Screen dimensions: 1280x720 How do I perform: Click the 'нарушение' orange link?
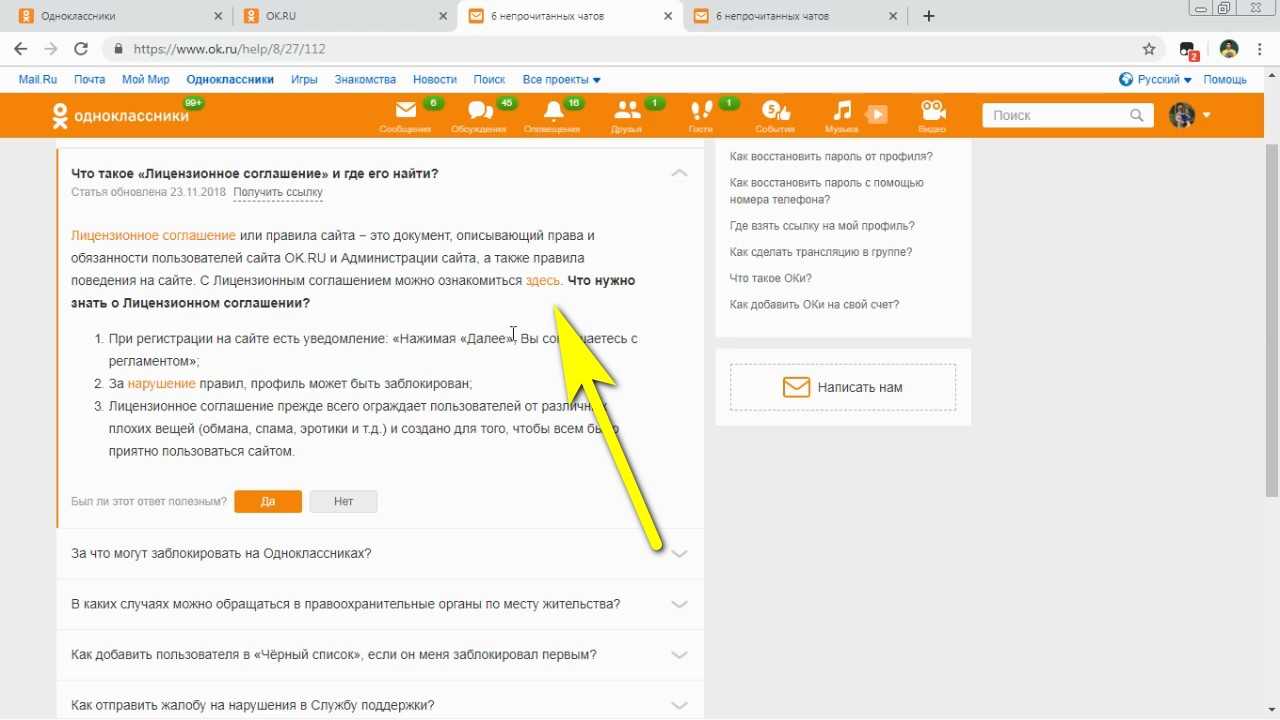pyautogui.click(x=161, y=383)
